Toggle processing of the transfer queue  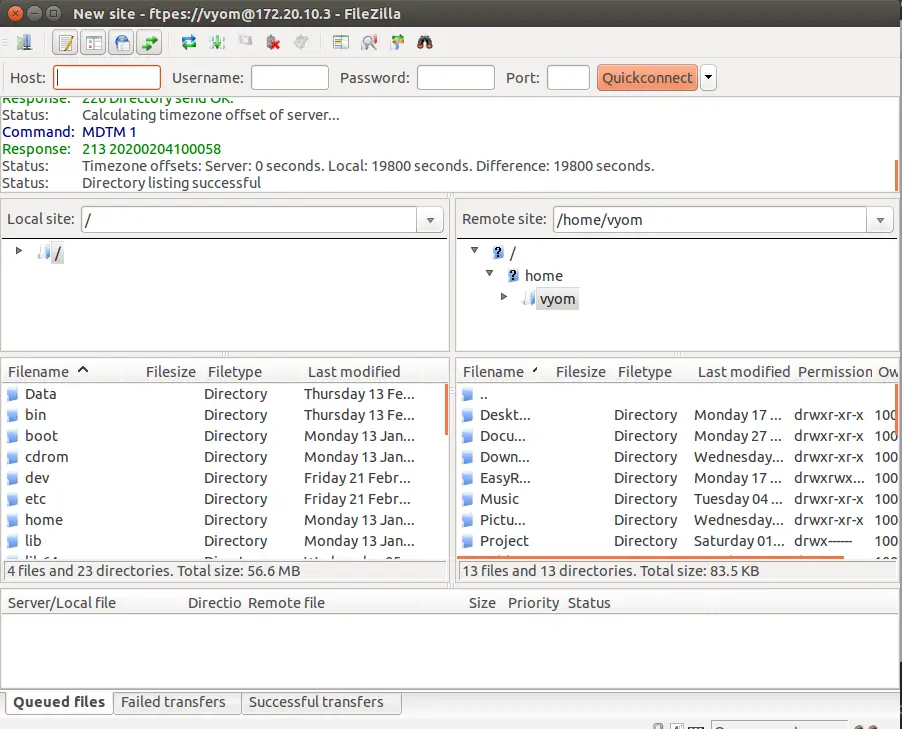pyautogui.click(x=217, y=43)
